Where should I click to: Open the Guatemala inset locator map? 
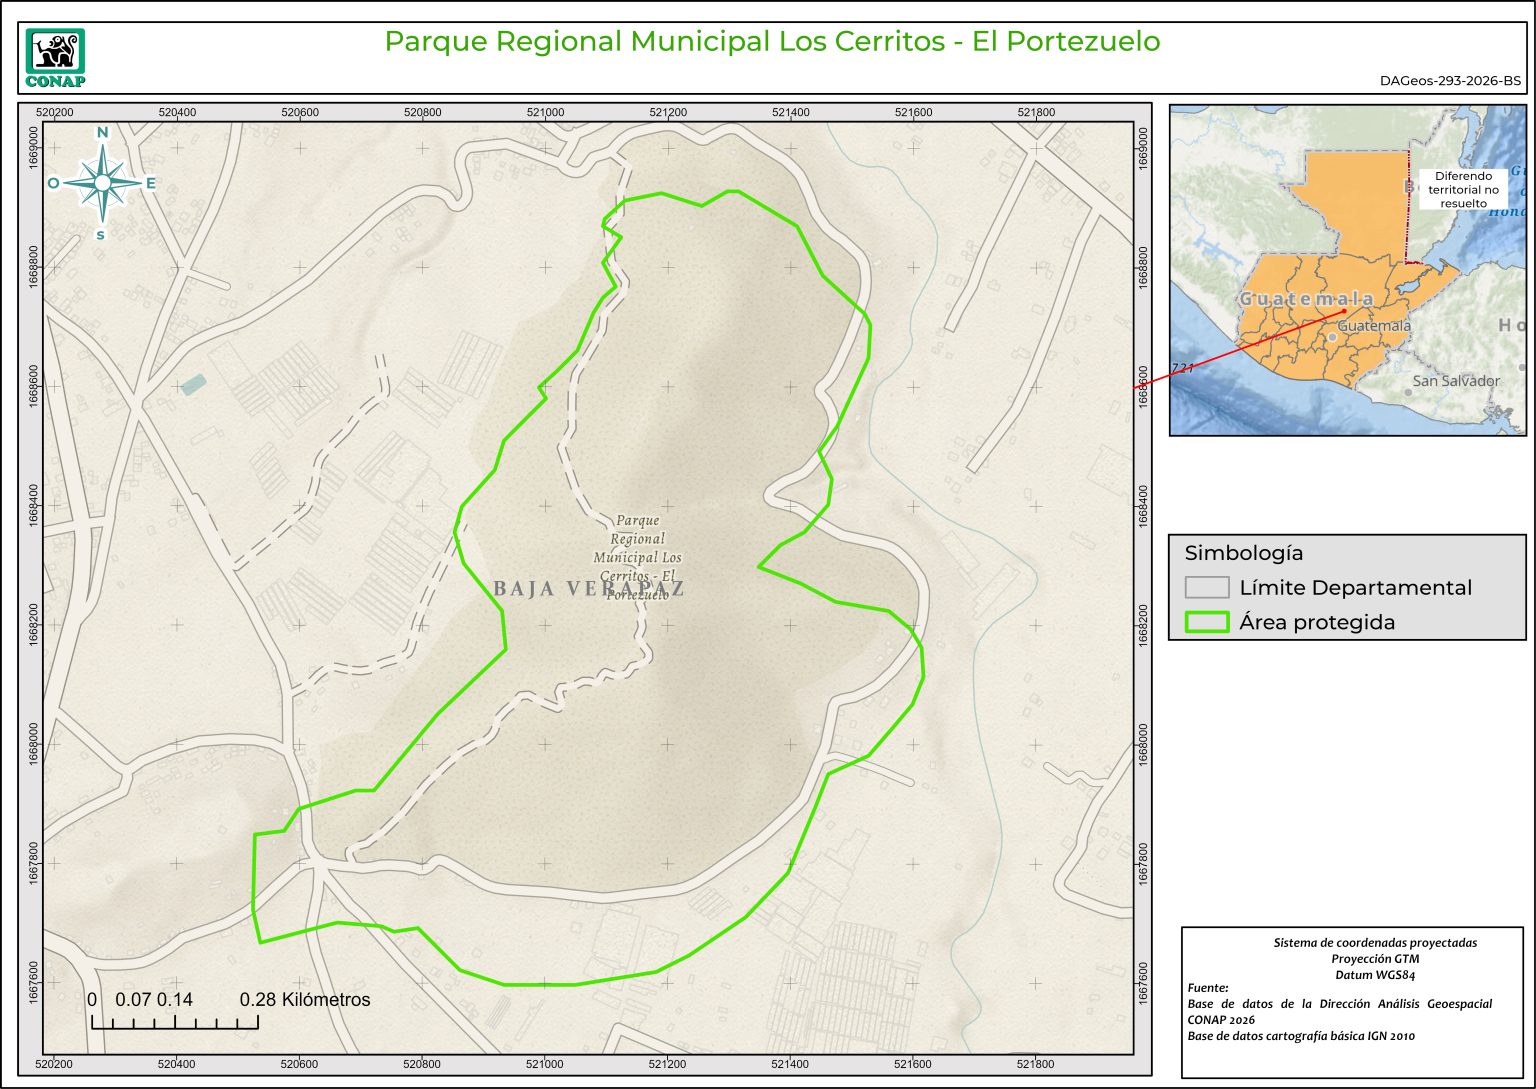(1347, 270)
